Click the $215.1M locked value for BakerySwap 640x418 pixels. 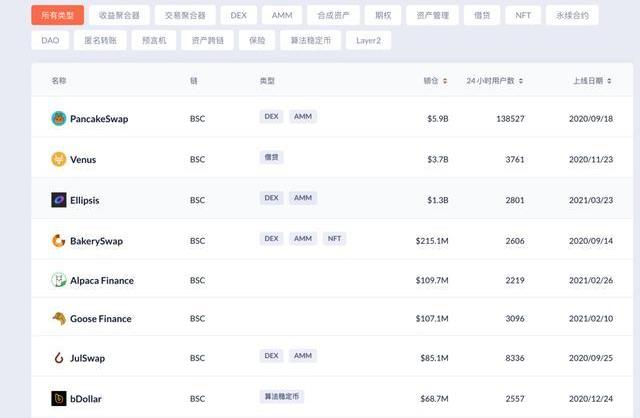point(432,241)
